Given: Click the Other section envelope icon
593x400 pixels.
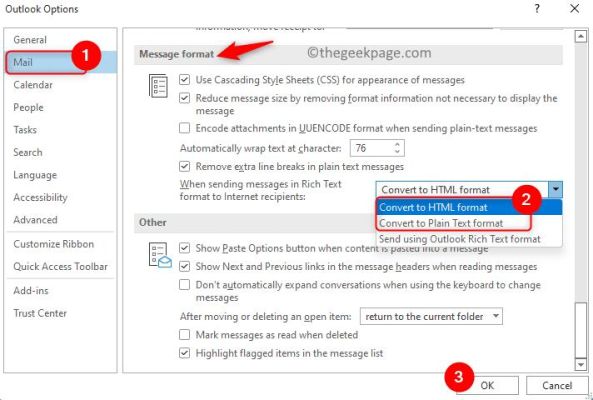Looking at the screenshot, I should [160, 255].
